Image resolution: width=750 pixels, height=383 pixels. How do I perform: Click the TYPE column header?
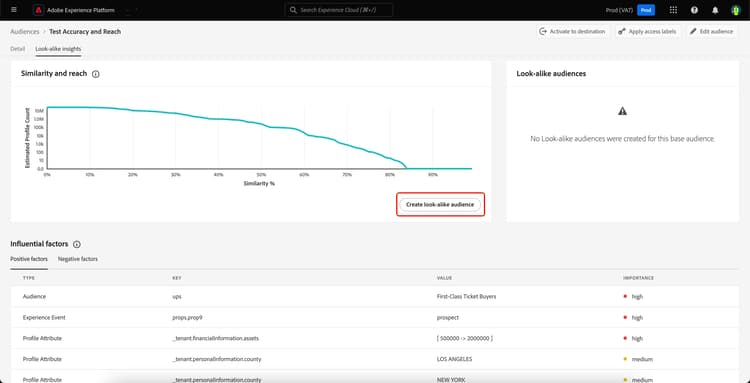click(29, 278)
